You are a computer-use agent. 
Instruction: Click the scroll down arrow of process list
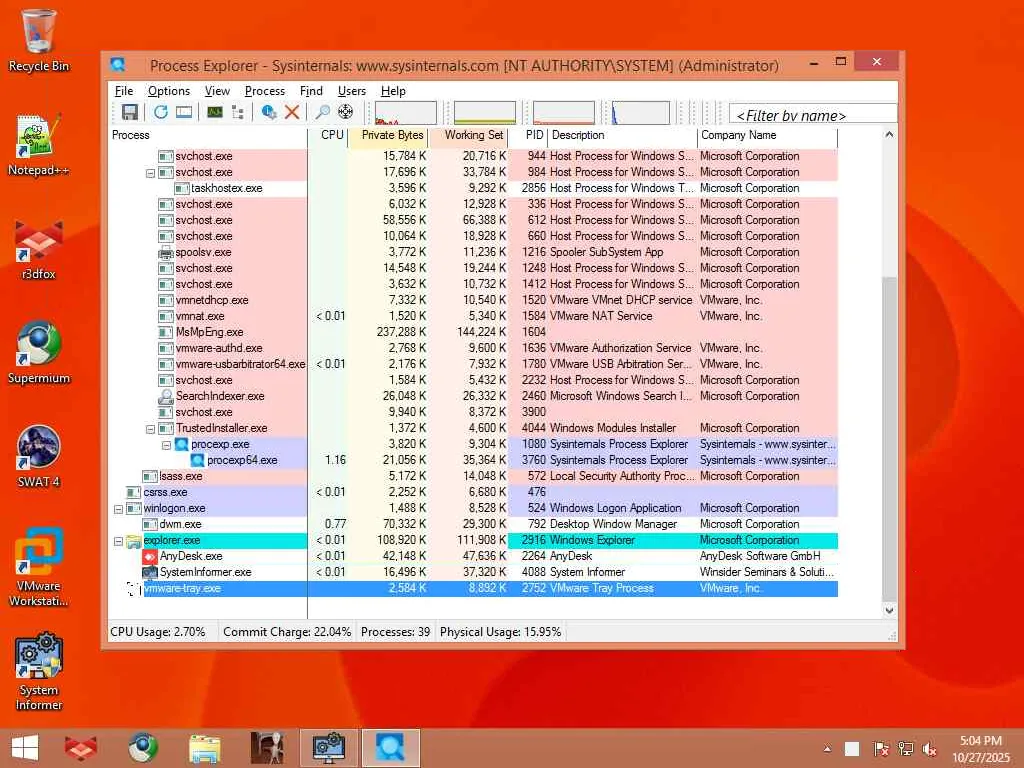coord(889,610)
